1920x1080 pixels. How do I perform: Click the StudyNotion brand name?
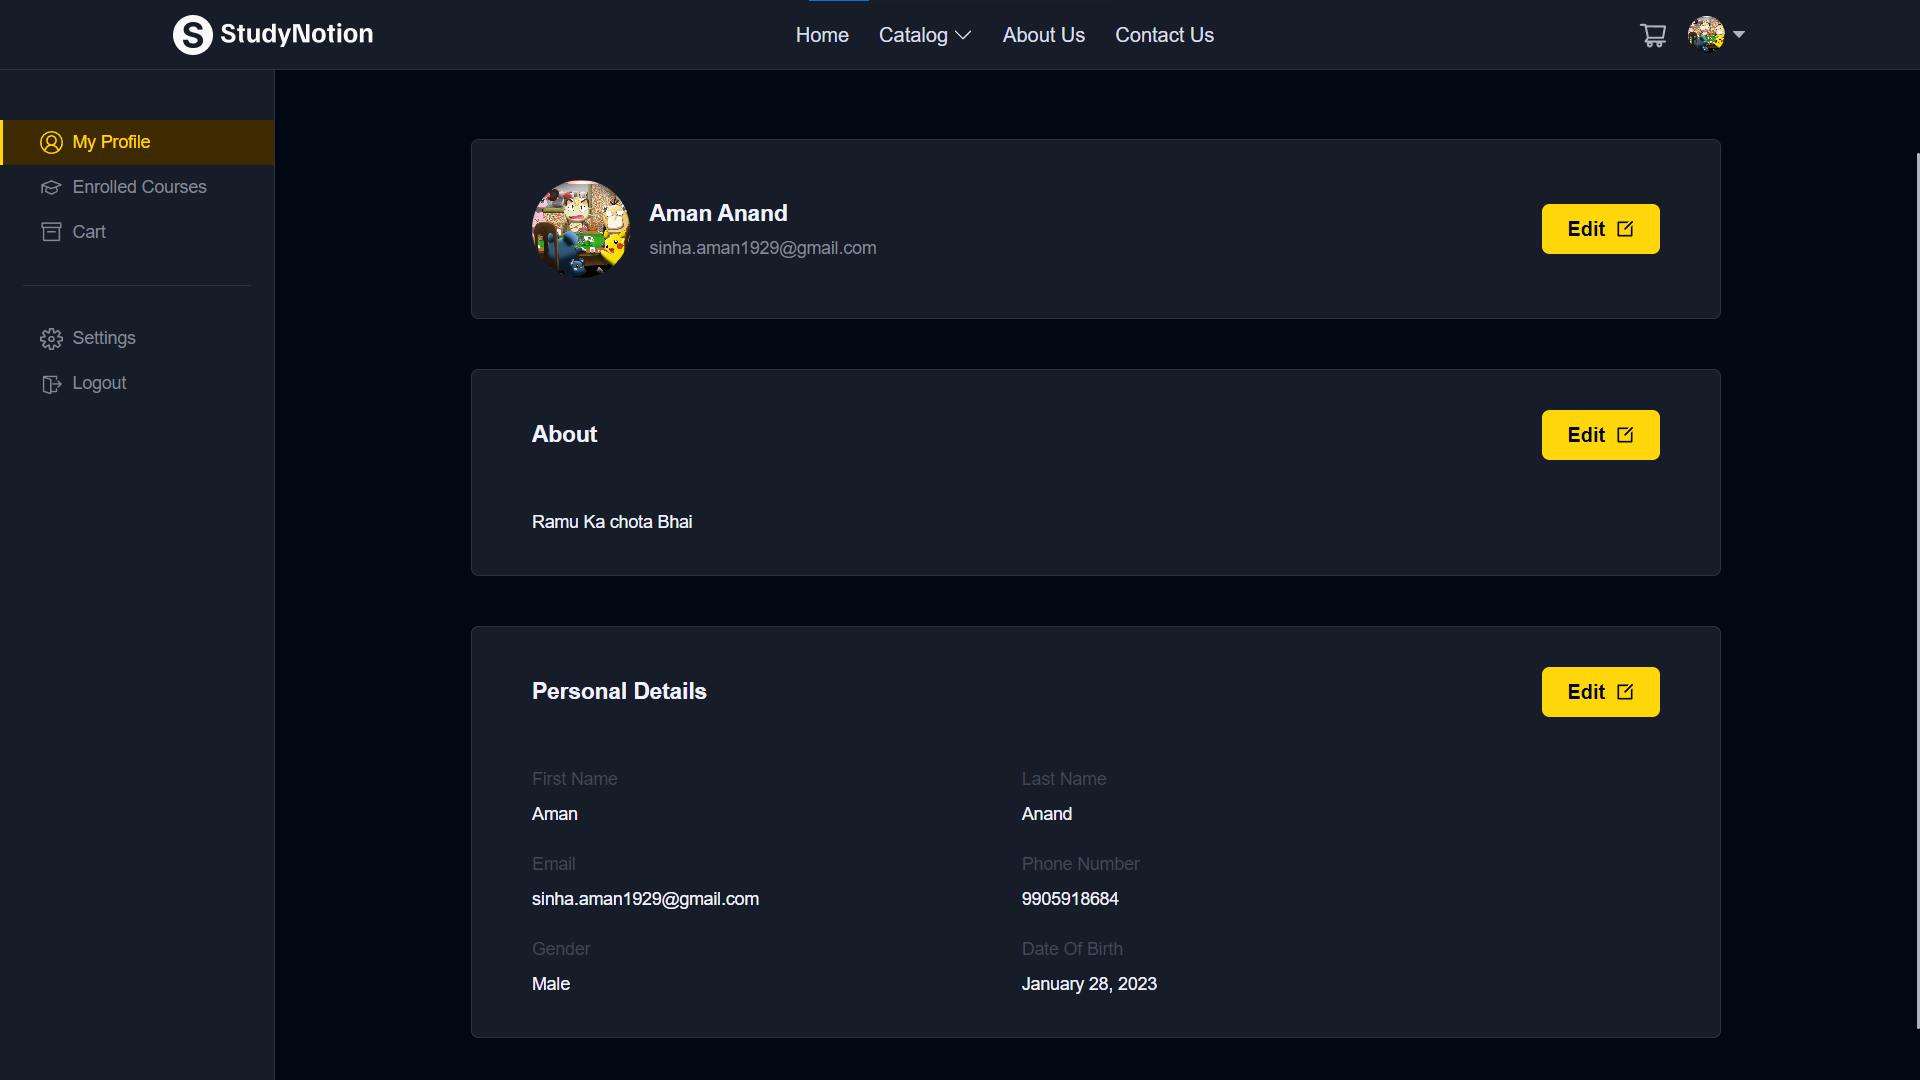coord(296,34)
